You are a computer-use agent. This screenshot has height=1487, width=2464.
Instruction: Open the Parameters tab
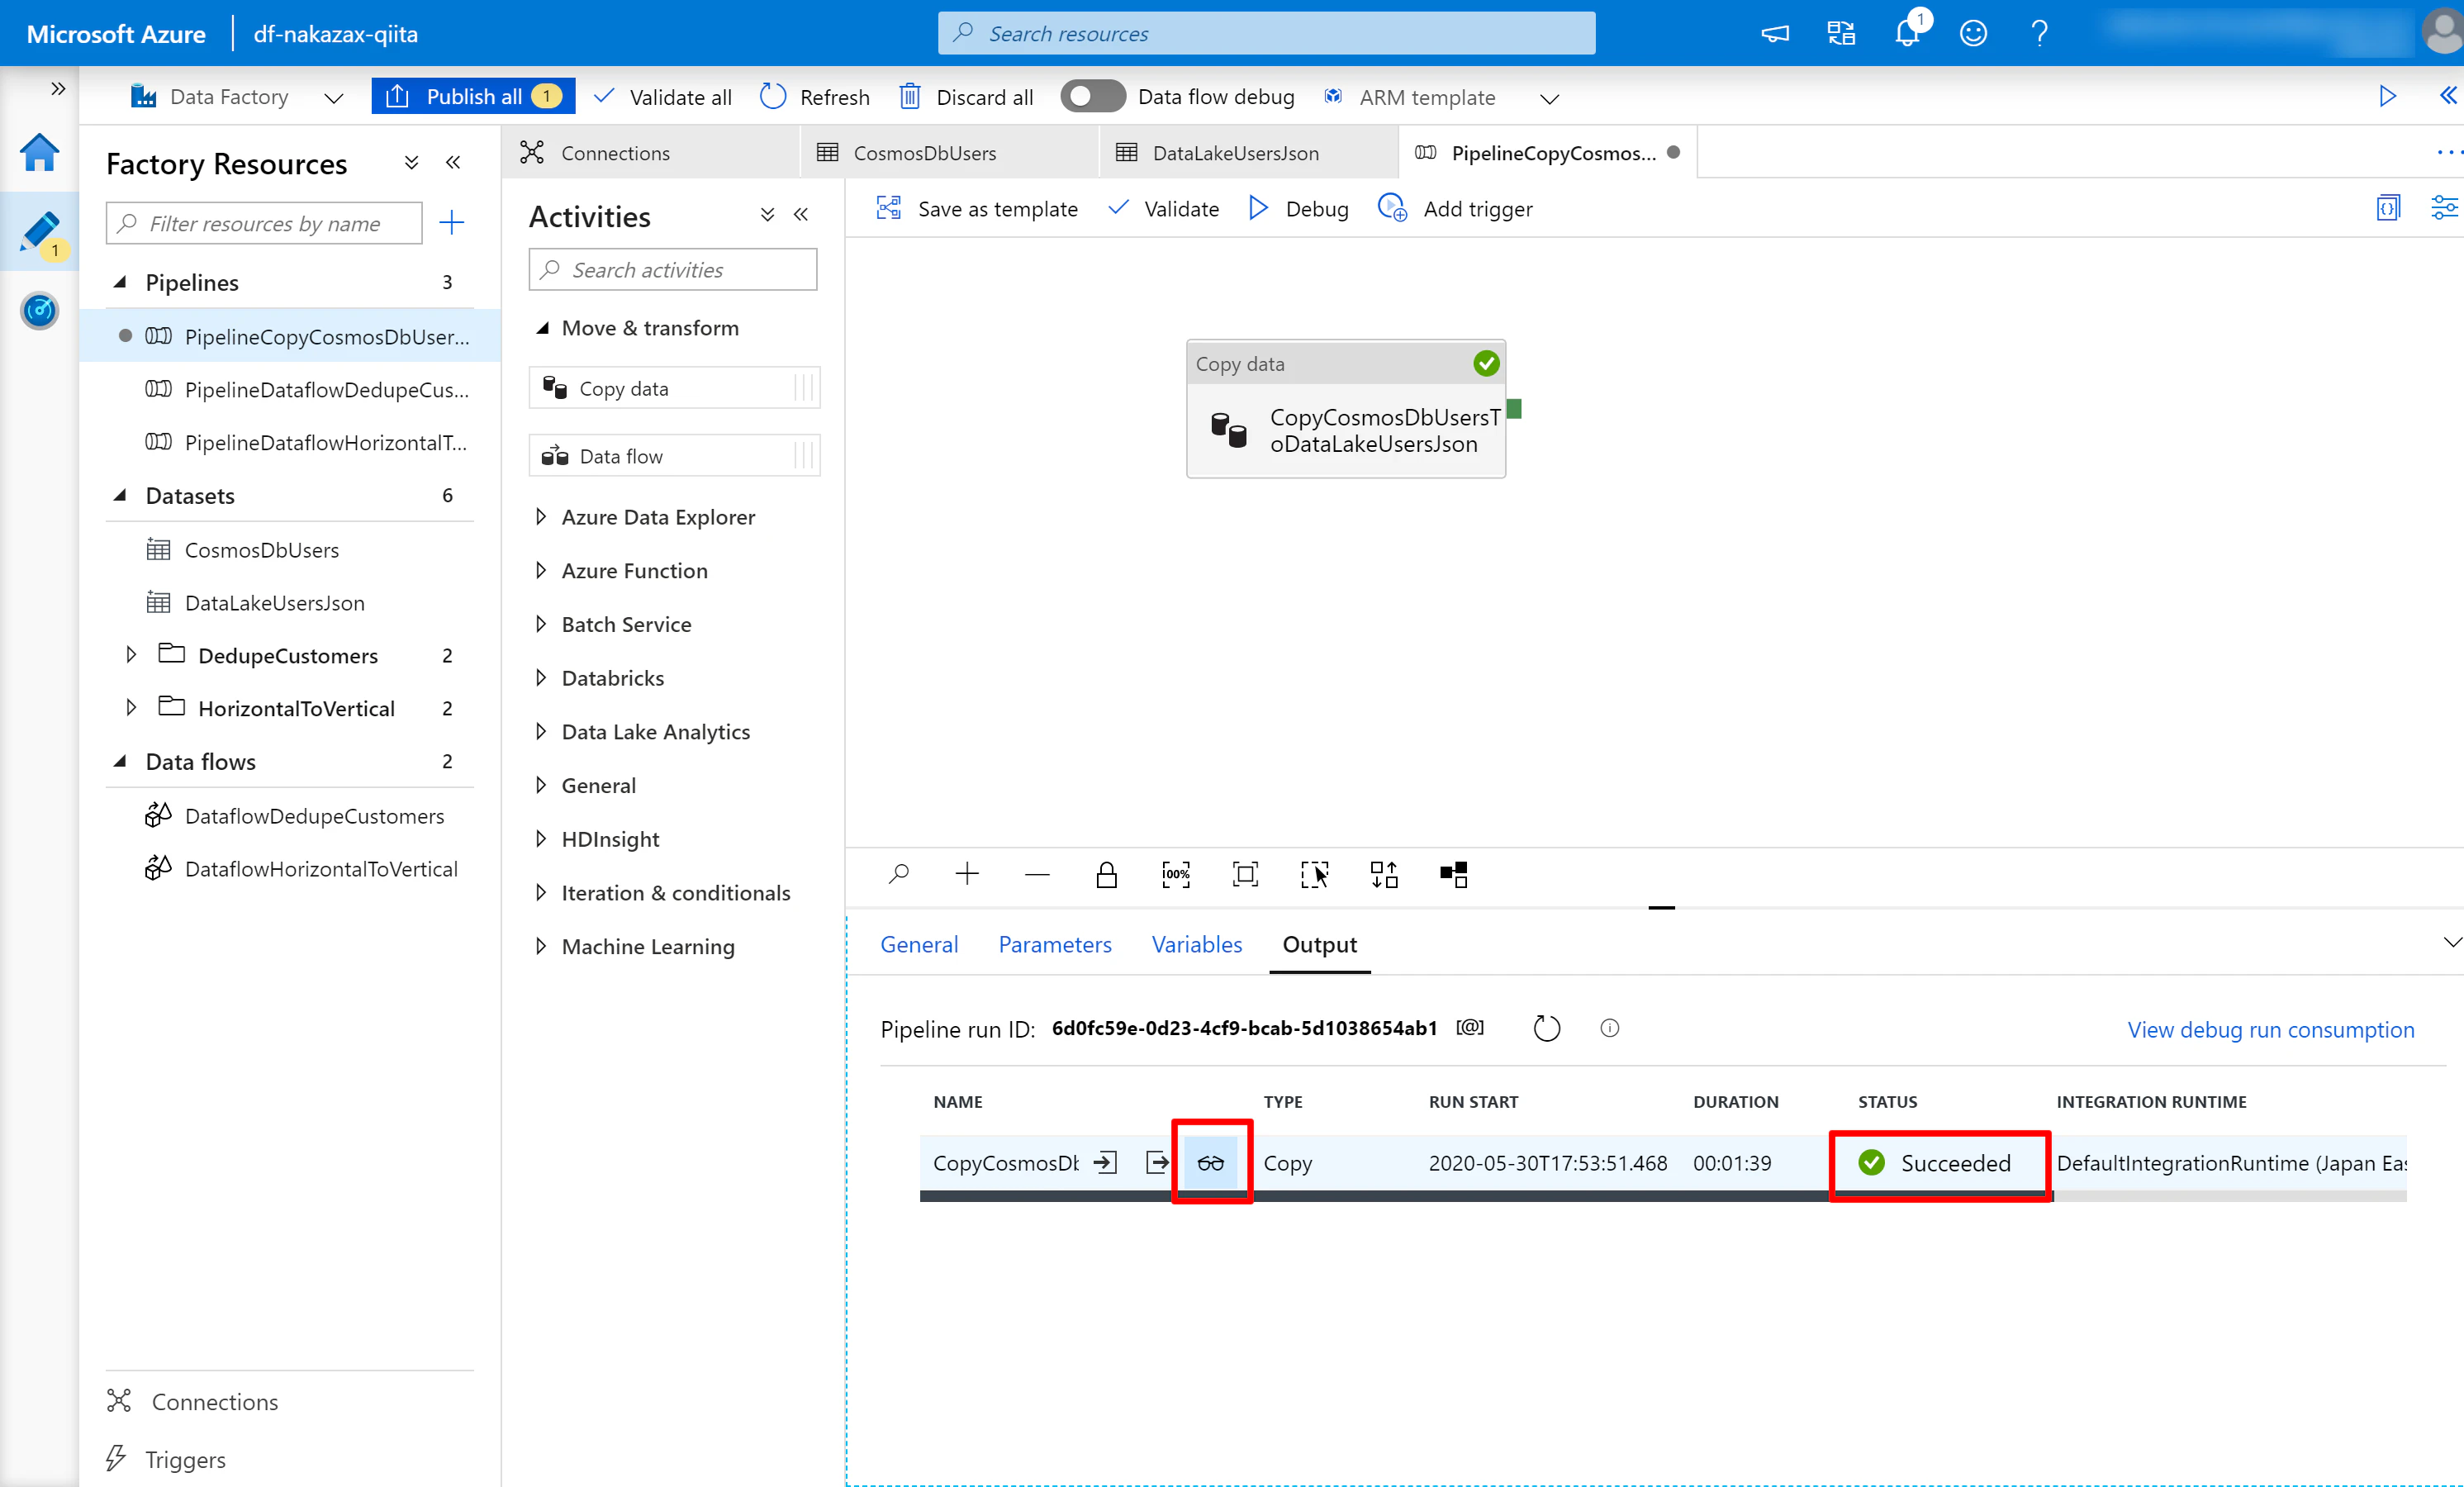1055,945
